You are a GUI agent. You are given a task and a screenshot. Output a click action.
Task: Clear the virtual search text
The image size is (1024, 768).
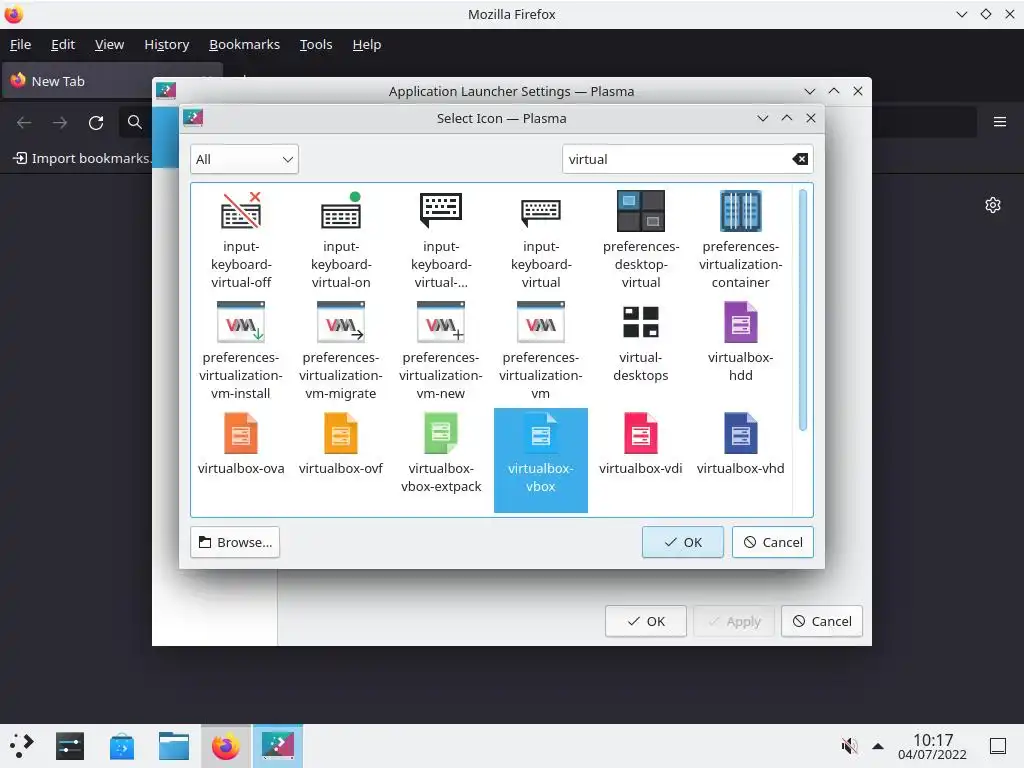point(800,159)
